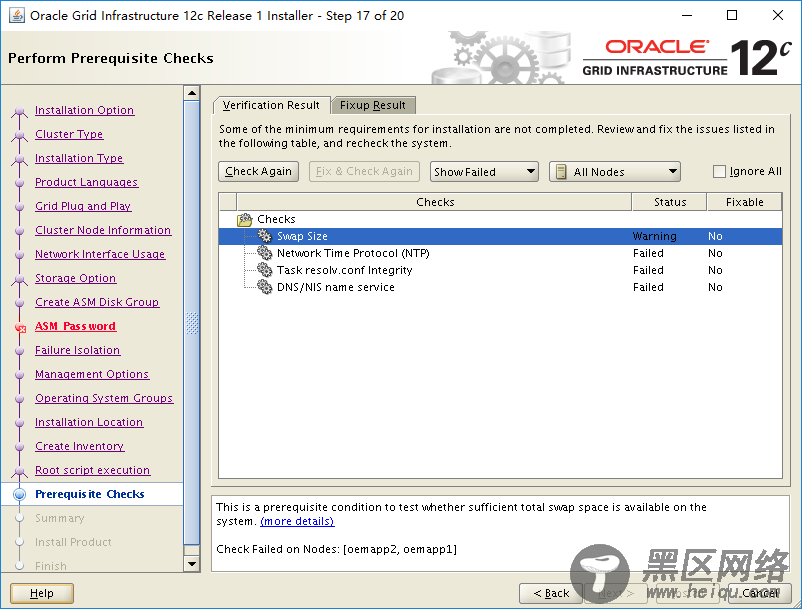Switch to the Fixup Result tab
802x609 pixels.
pyautogui.click(x=373, y=105)
